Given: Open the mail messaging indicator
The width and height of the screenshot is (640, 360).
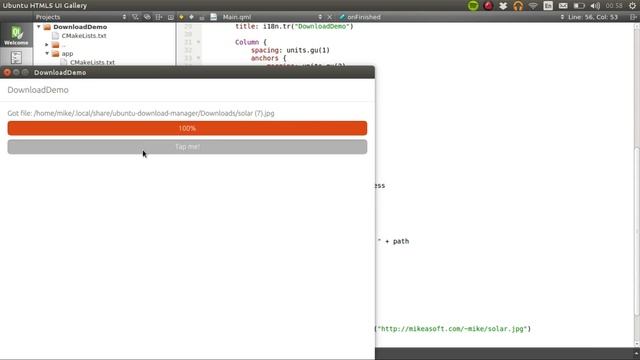Looking at the screenshot, I should pyautogui.click(x=563, y=6).
